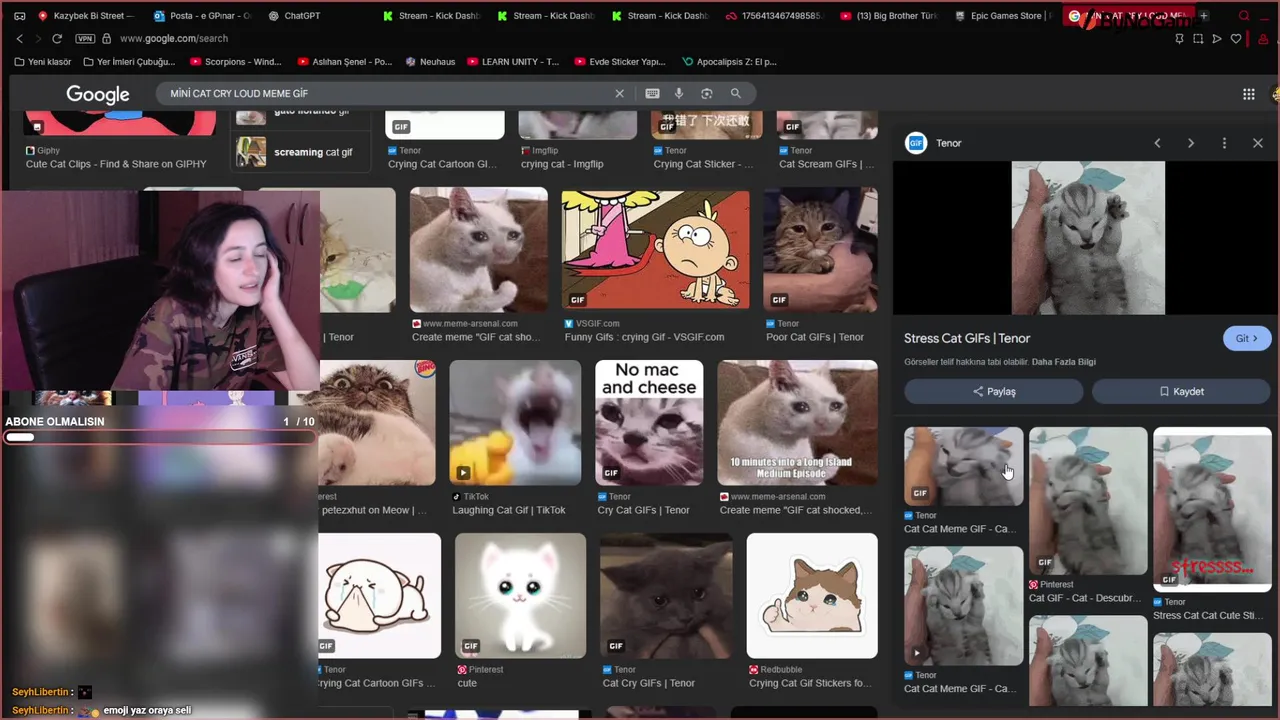
Task: Add a new browser tab
Action: (1204, 16)
